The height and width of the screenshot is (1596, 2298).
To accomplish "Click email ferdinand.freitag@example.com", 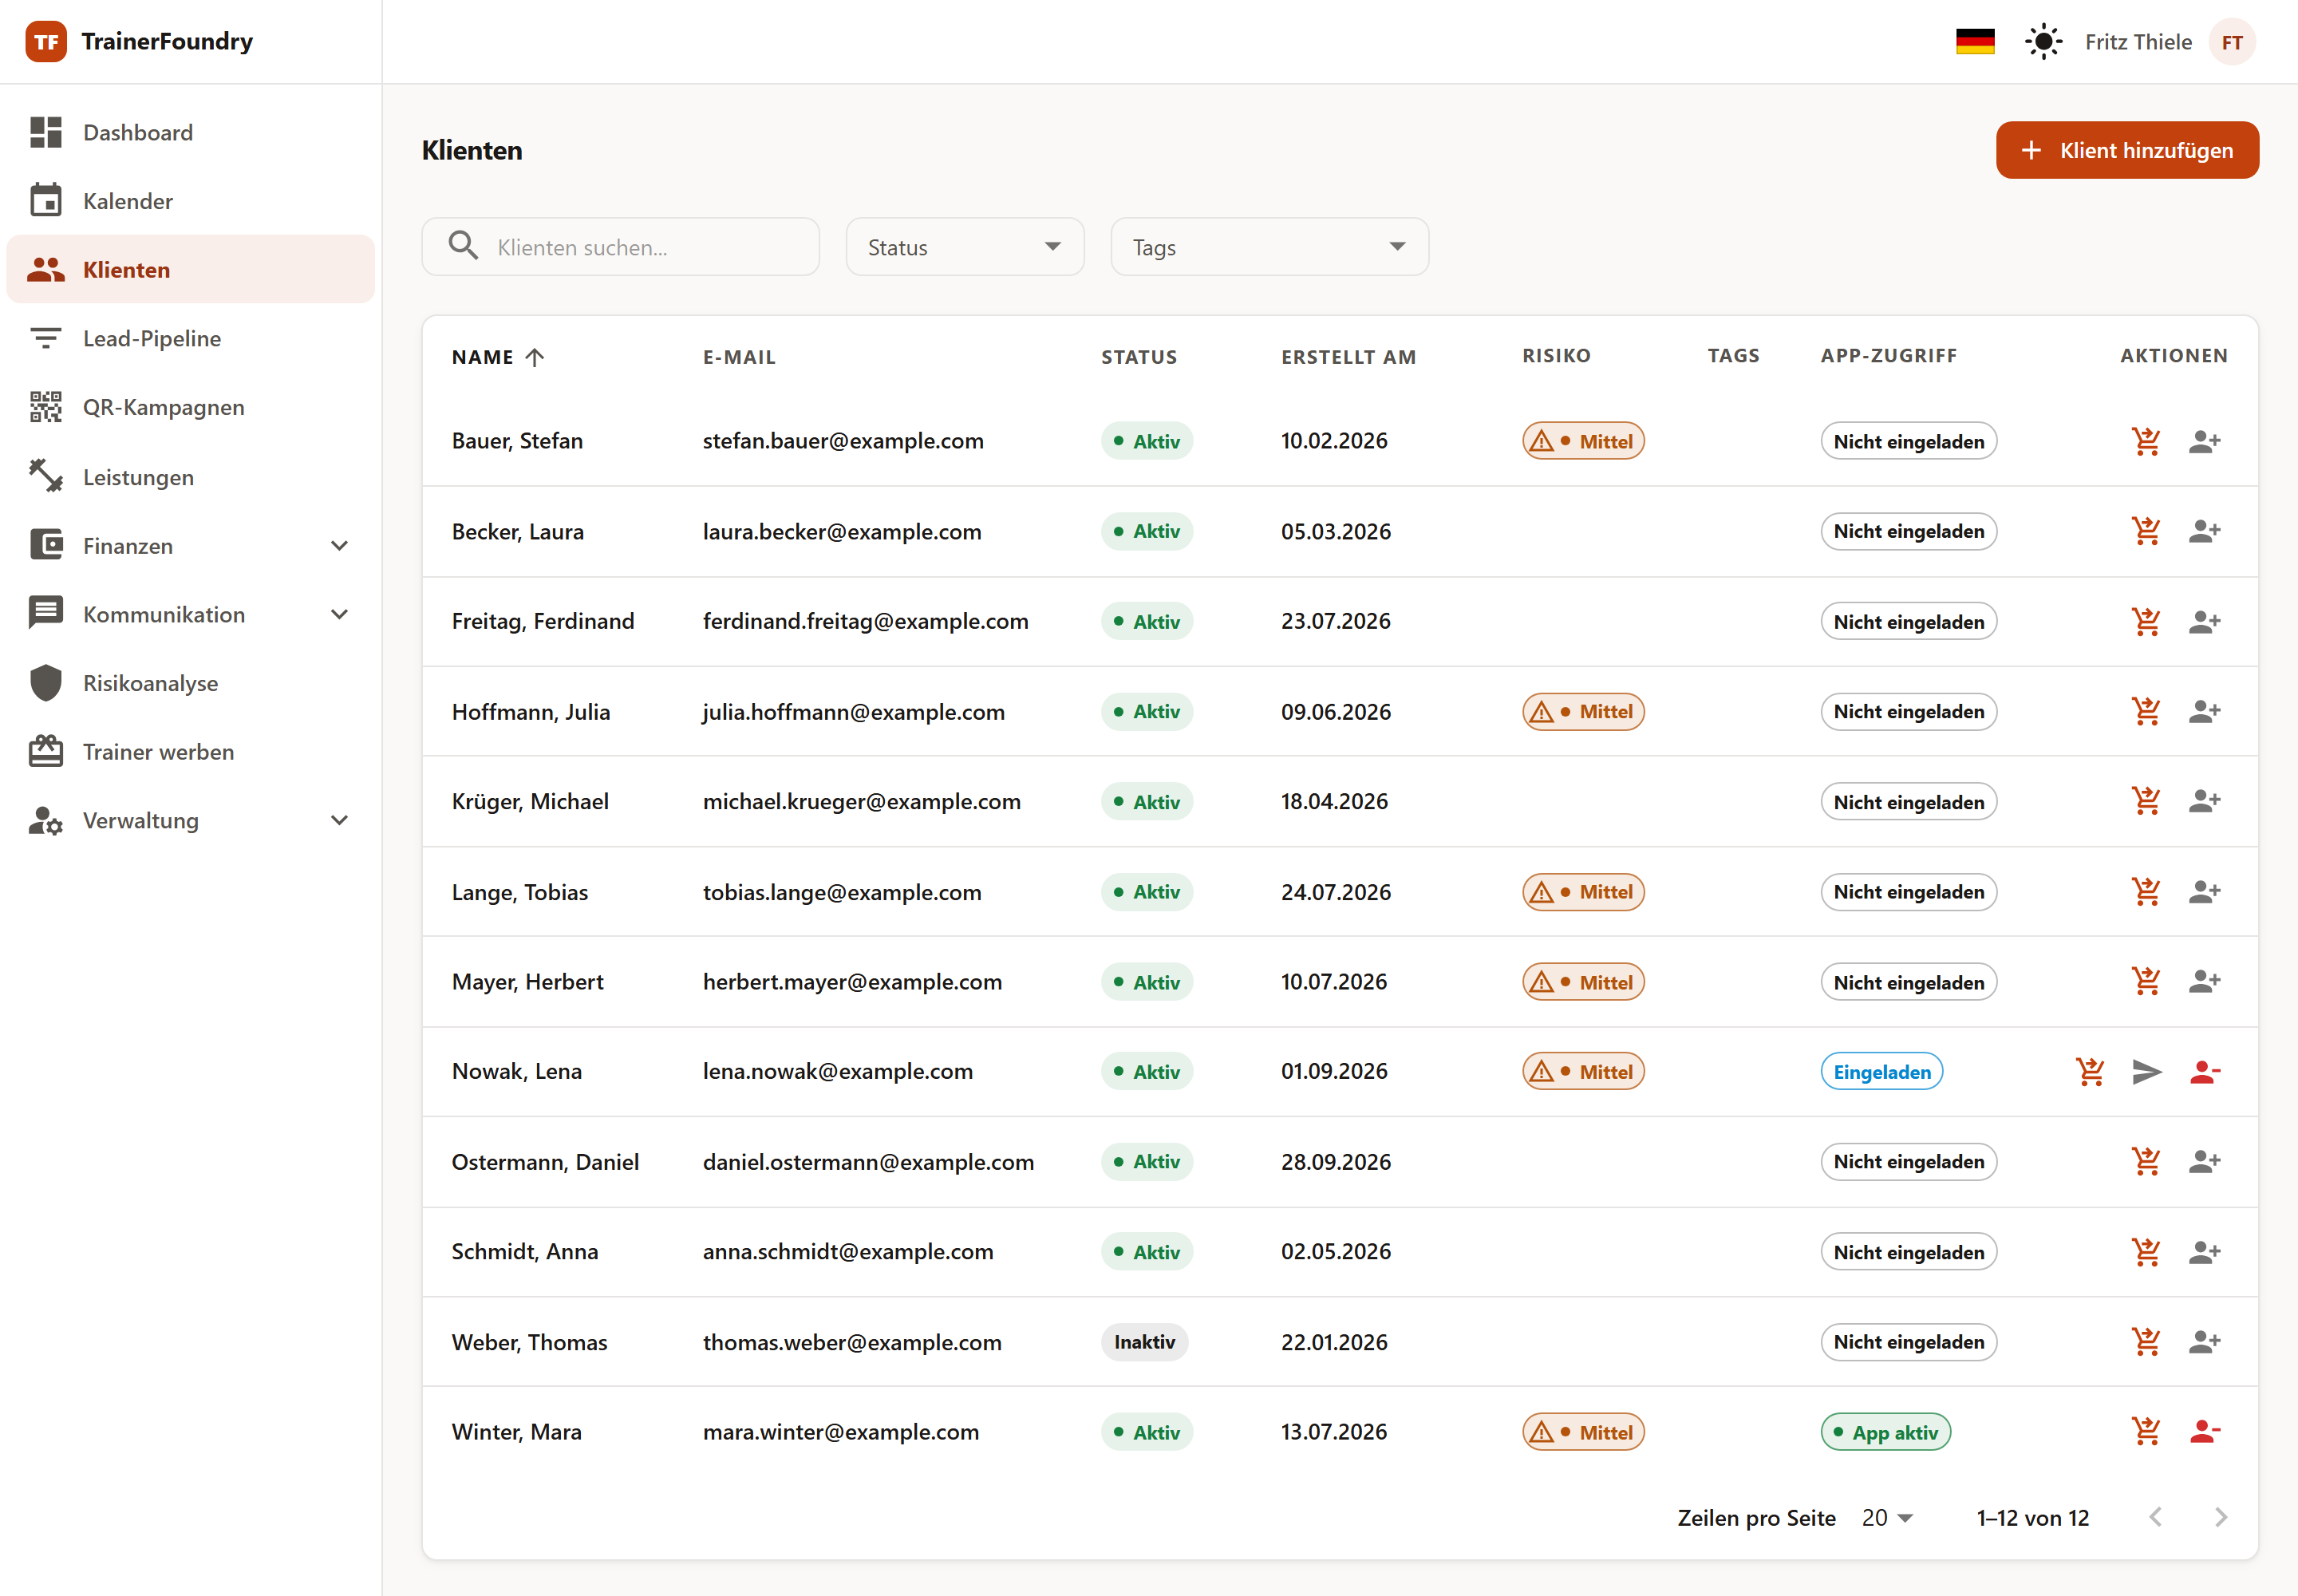I will tap(865, 621).
